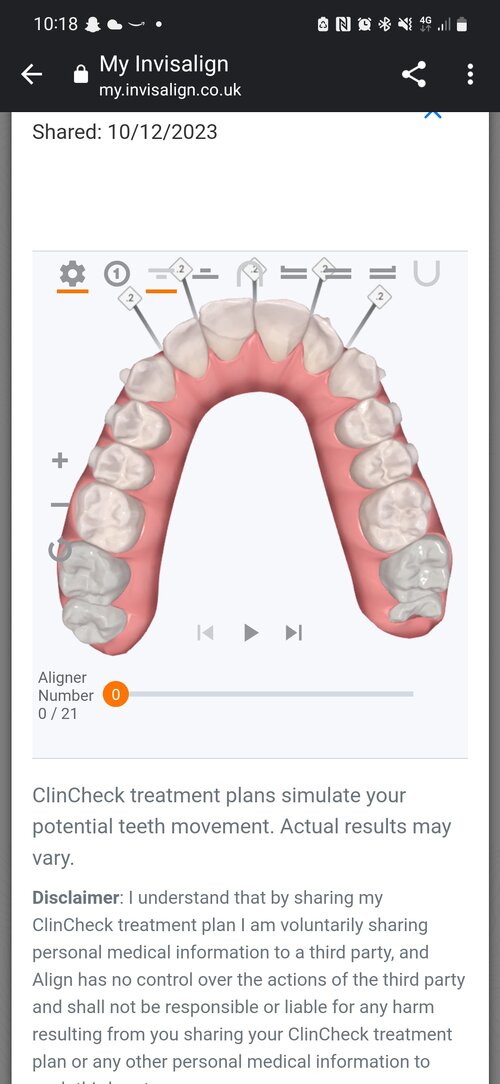This screenshot has height=1084, width=500.
Task: Tap the share icon in browser header
Action: [x=414, y=74]
